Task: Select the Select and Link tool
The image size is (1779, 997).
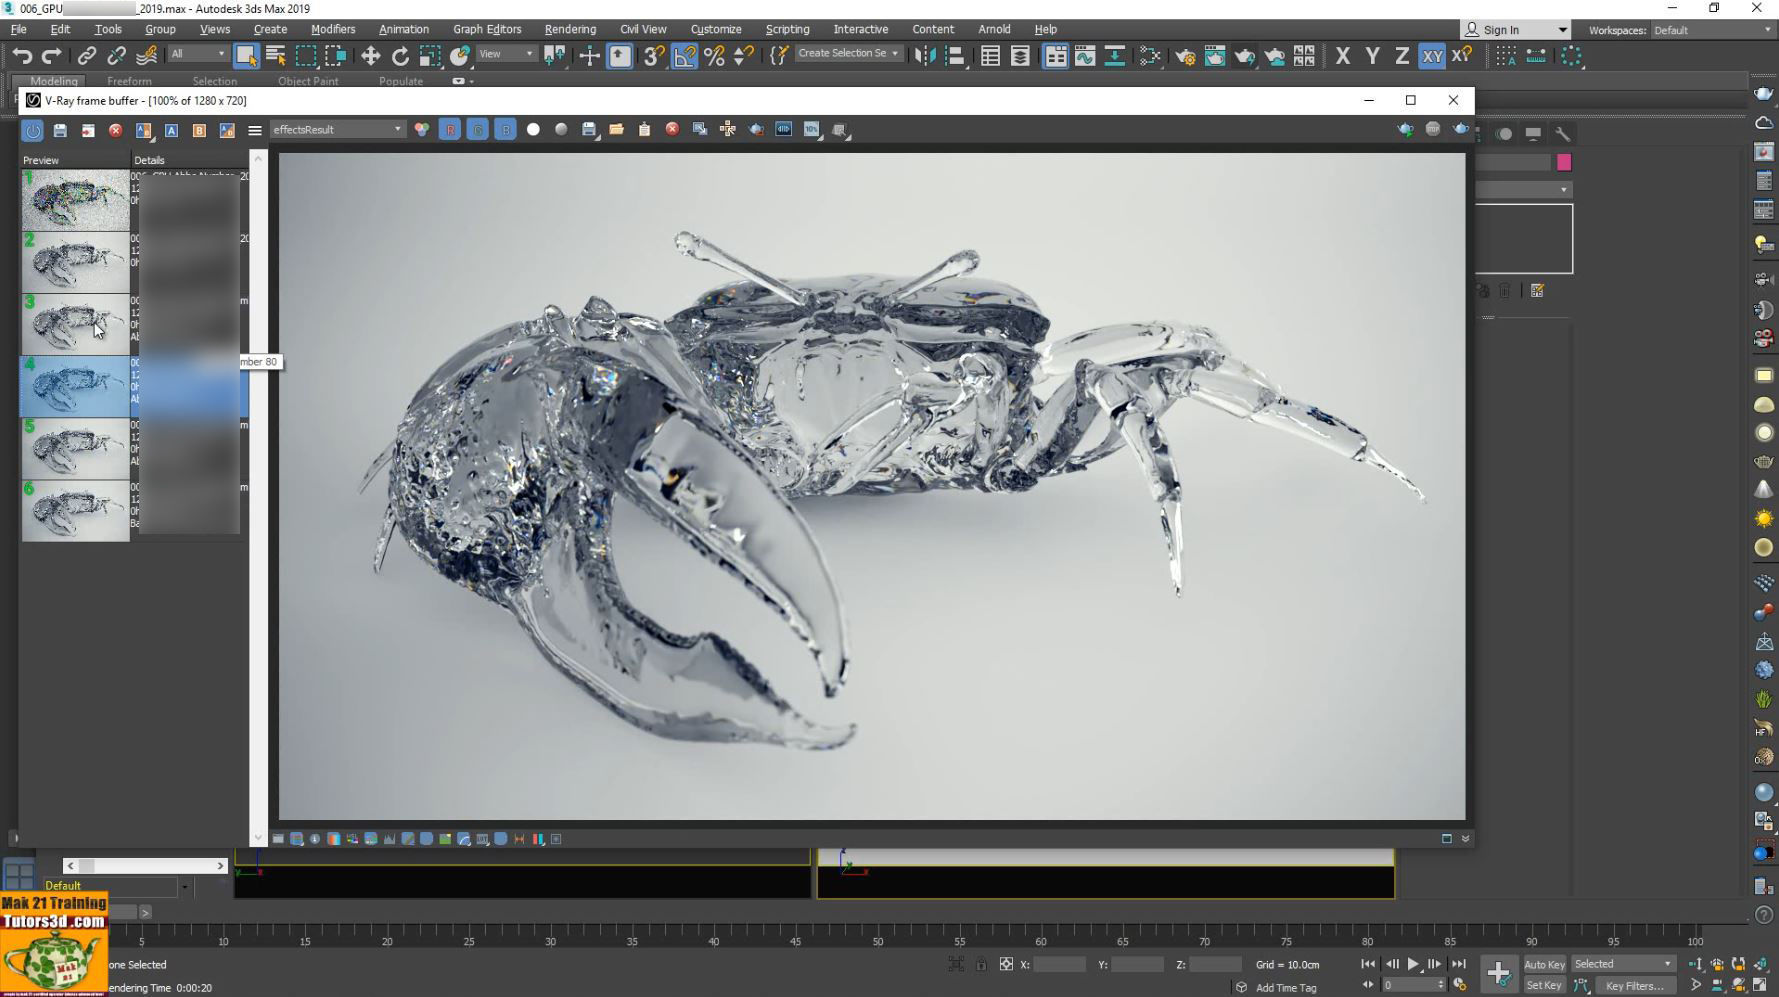Action: click(87, 56)
